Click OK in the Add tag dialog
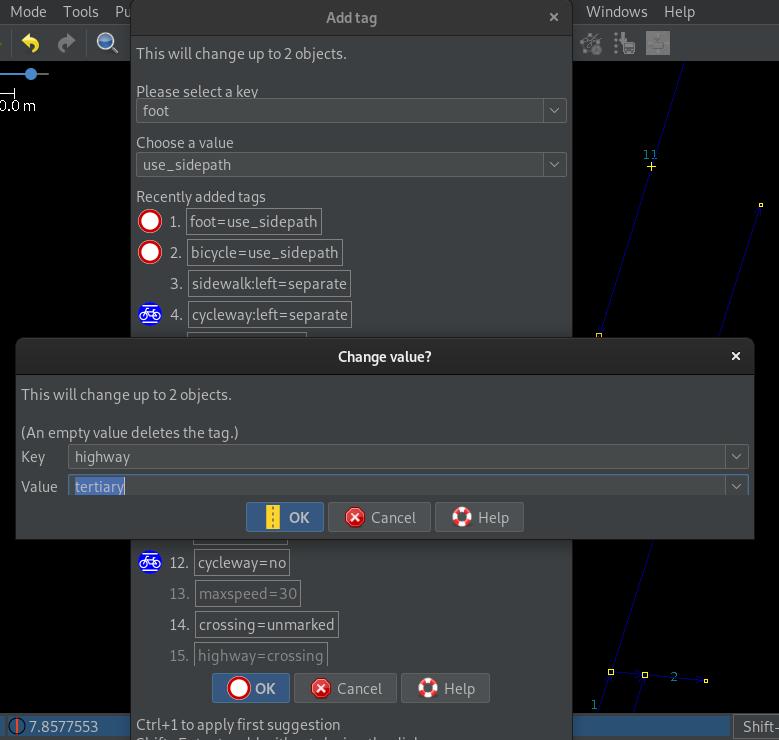The image size is (779, 740). coord(251,688)
